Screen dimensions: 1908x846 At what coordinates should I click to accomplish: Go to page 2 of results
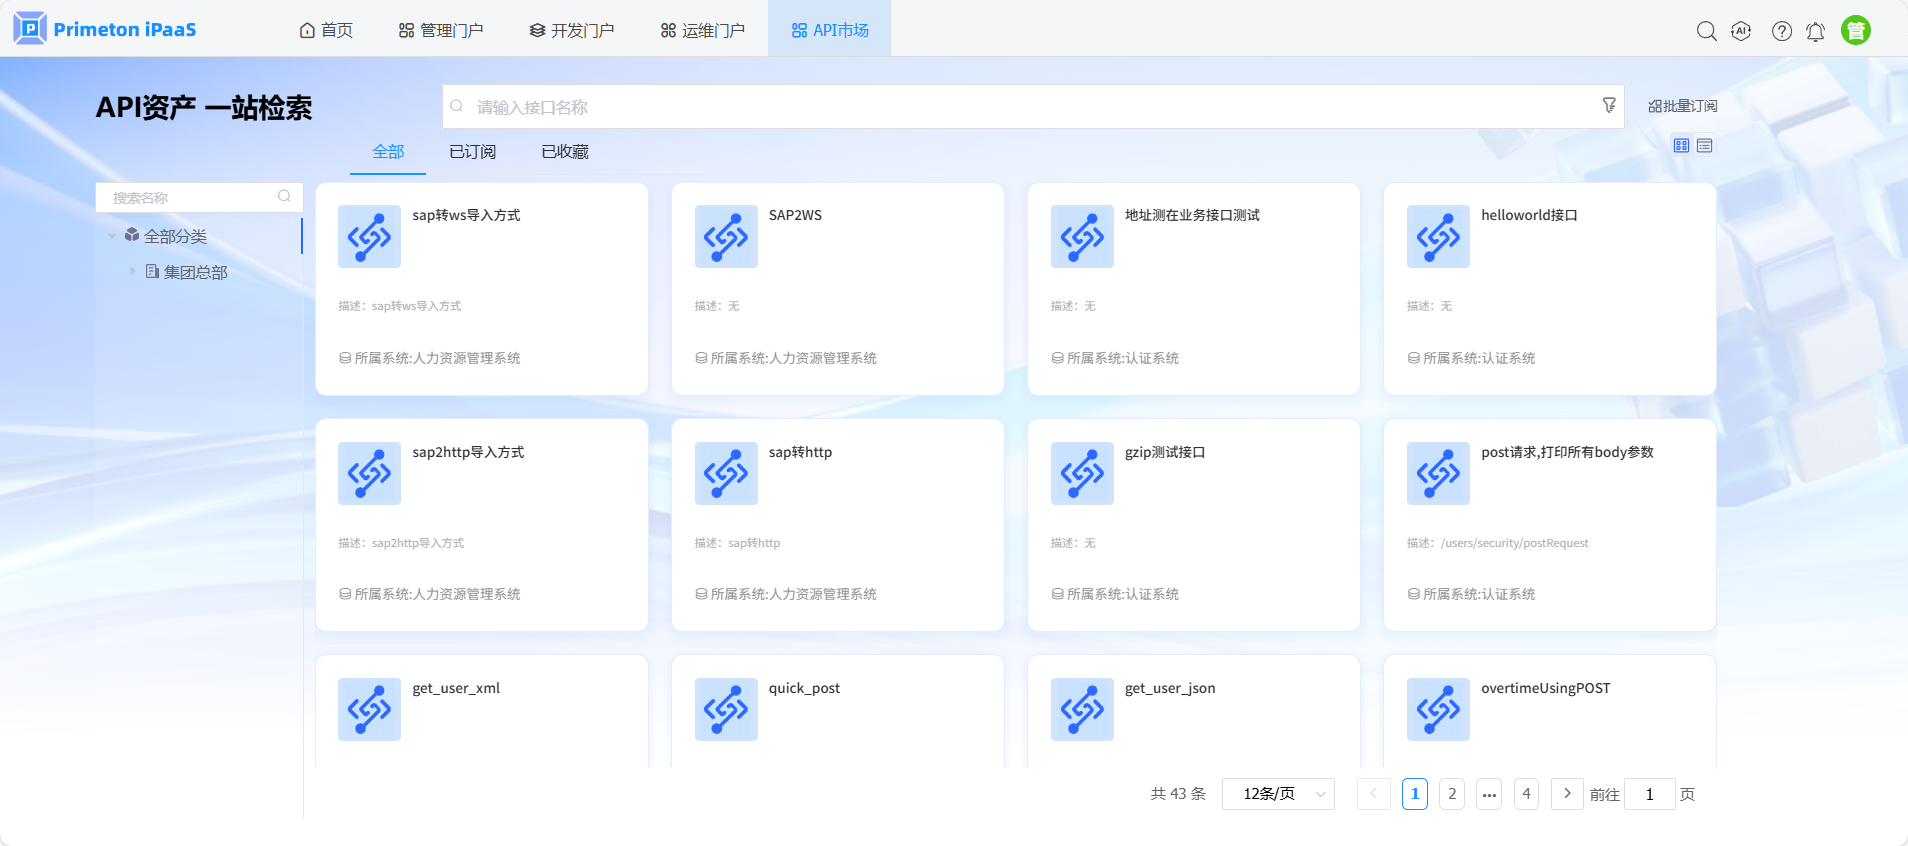(x=1452, y=794)
